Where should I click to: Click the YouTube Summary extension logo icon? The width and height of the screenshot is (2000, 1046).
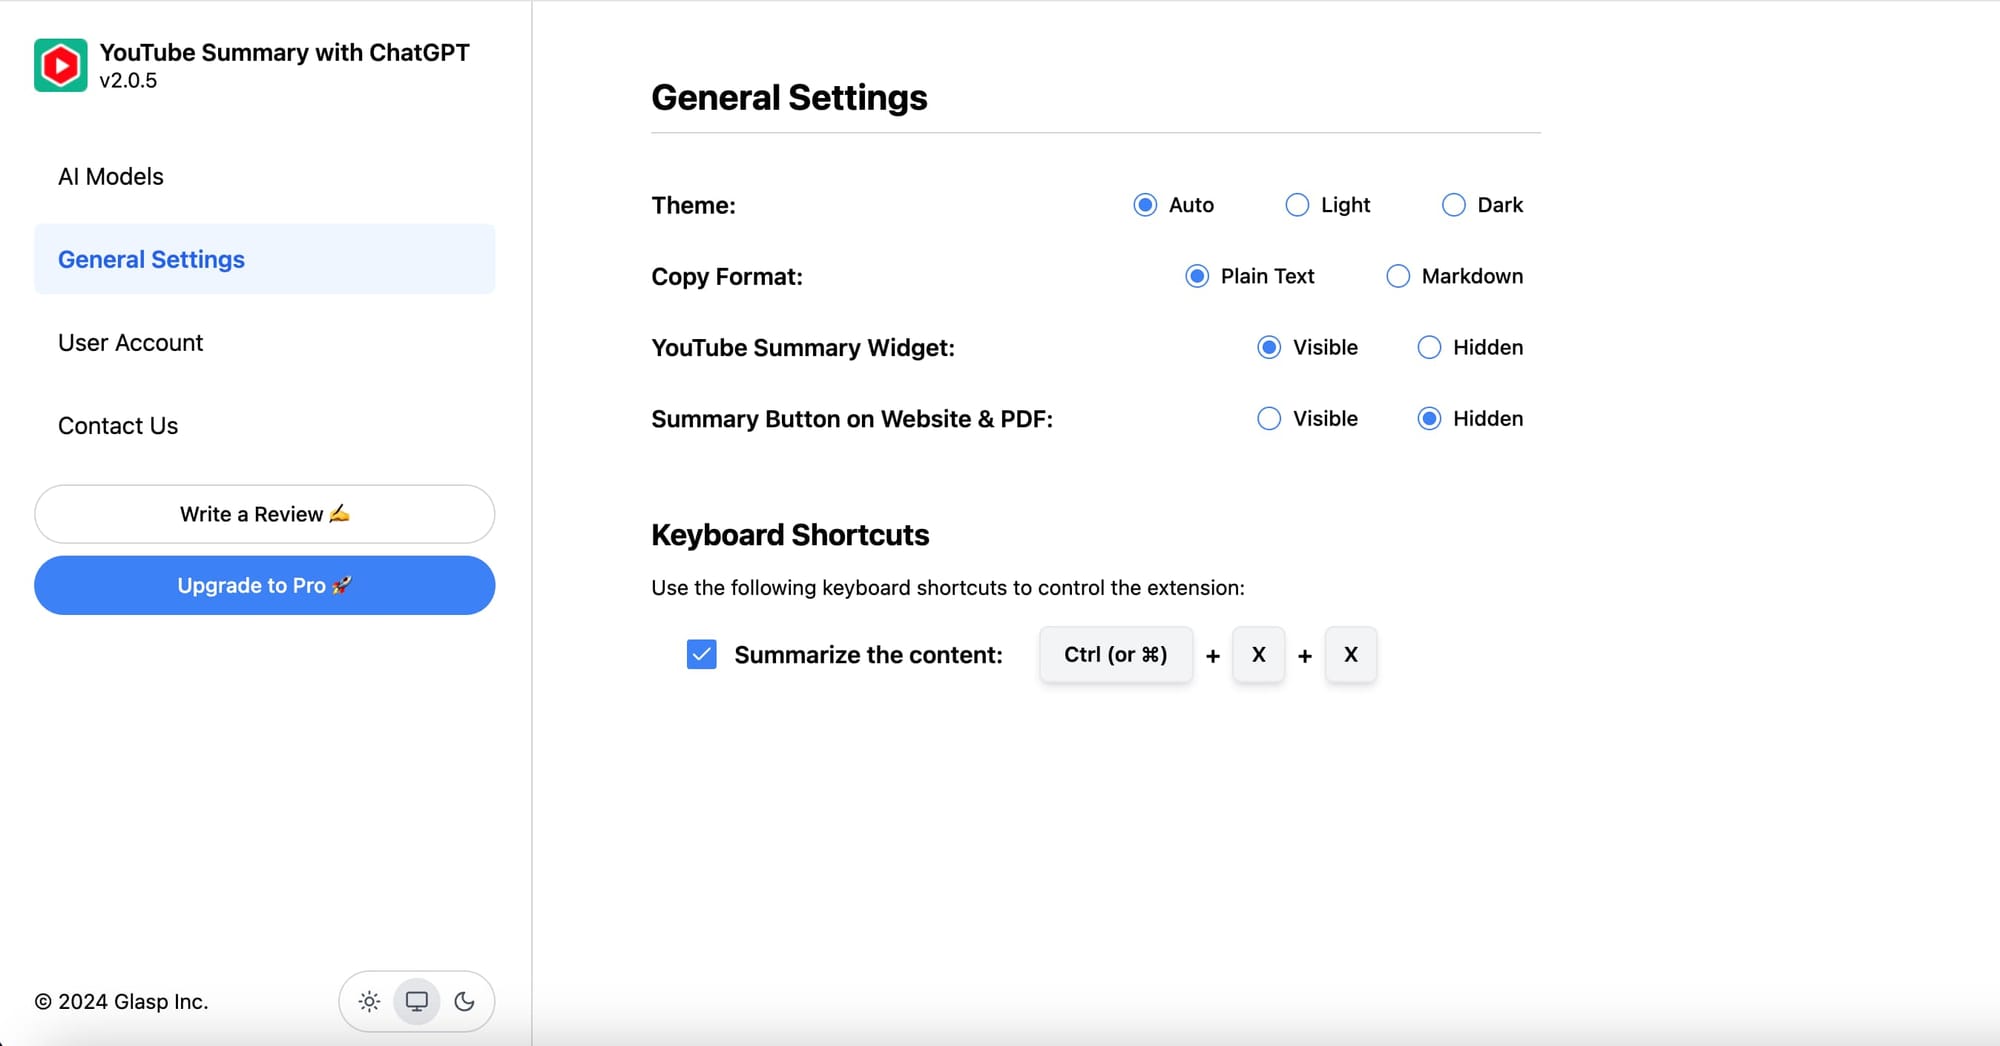(x=61, y=65)
